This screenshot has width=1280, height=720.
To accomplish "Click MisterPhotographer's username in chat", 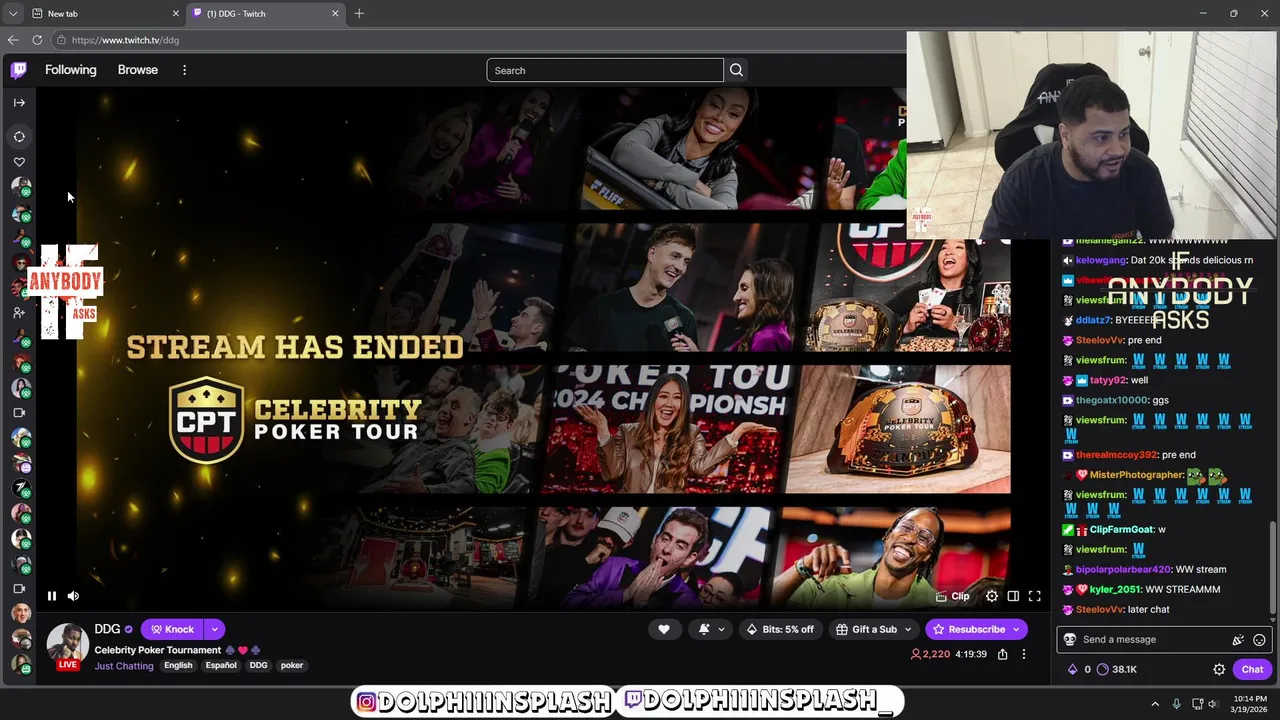I will 1137,475.
